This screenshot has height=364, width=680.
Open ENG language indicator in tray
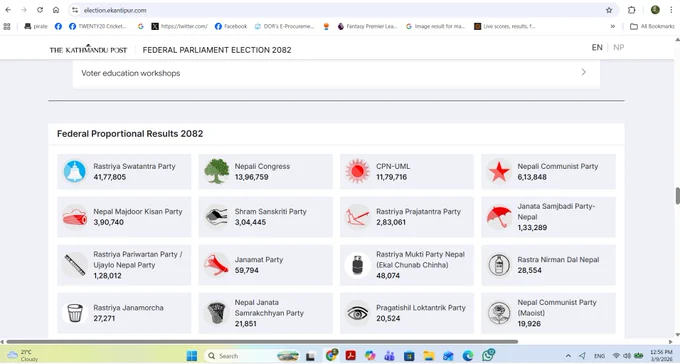599,356
